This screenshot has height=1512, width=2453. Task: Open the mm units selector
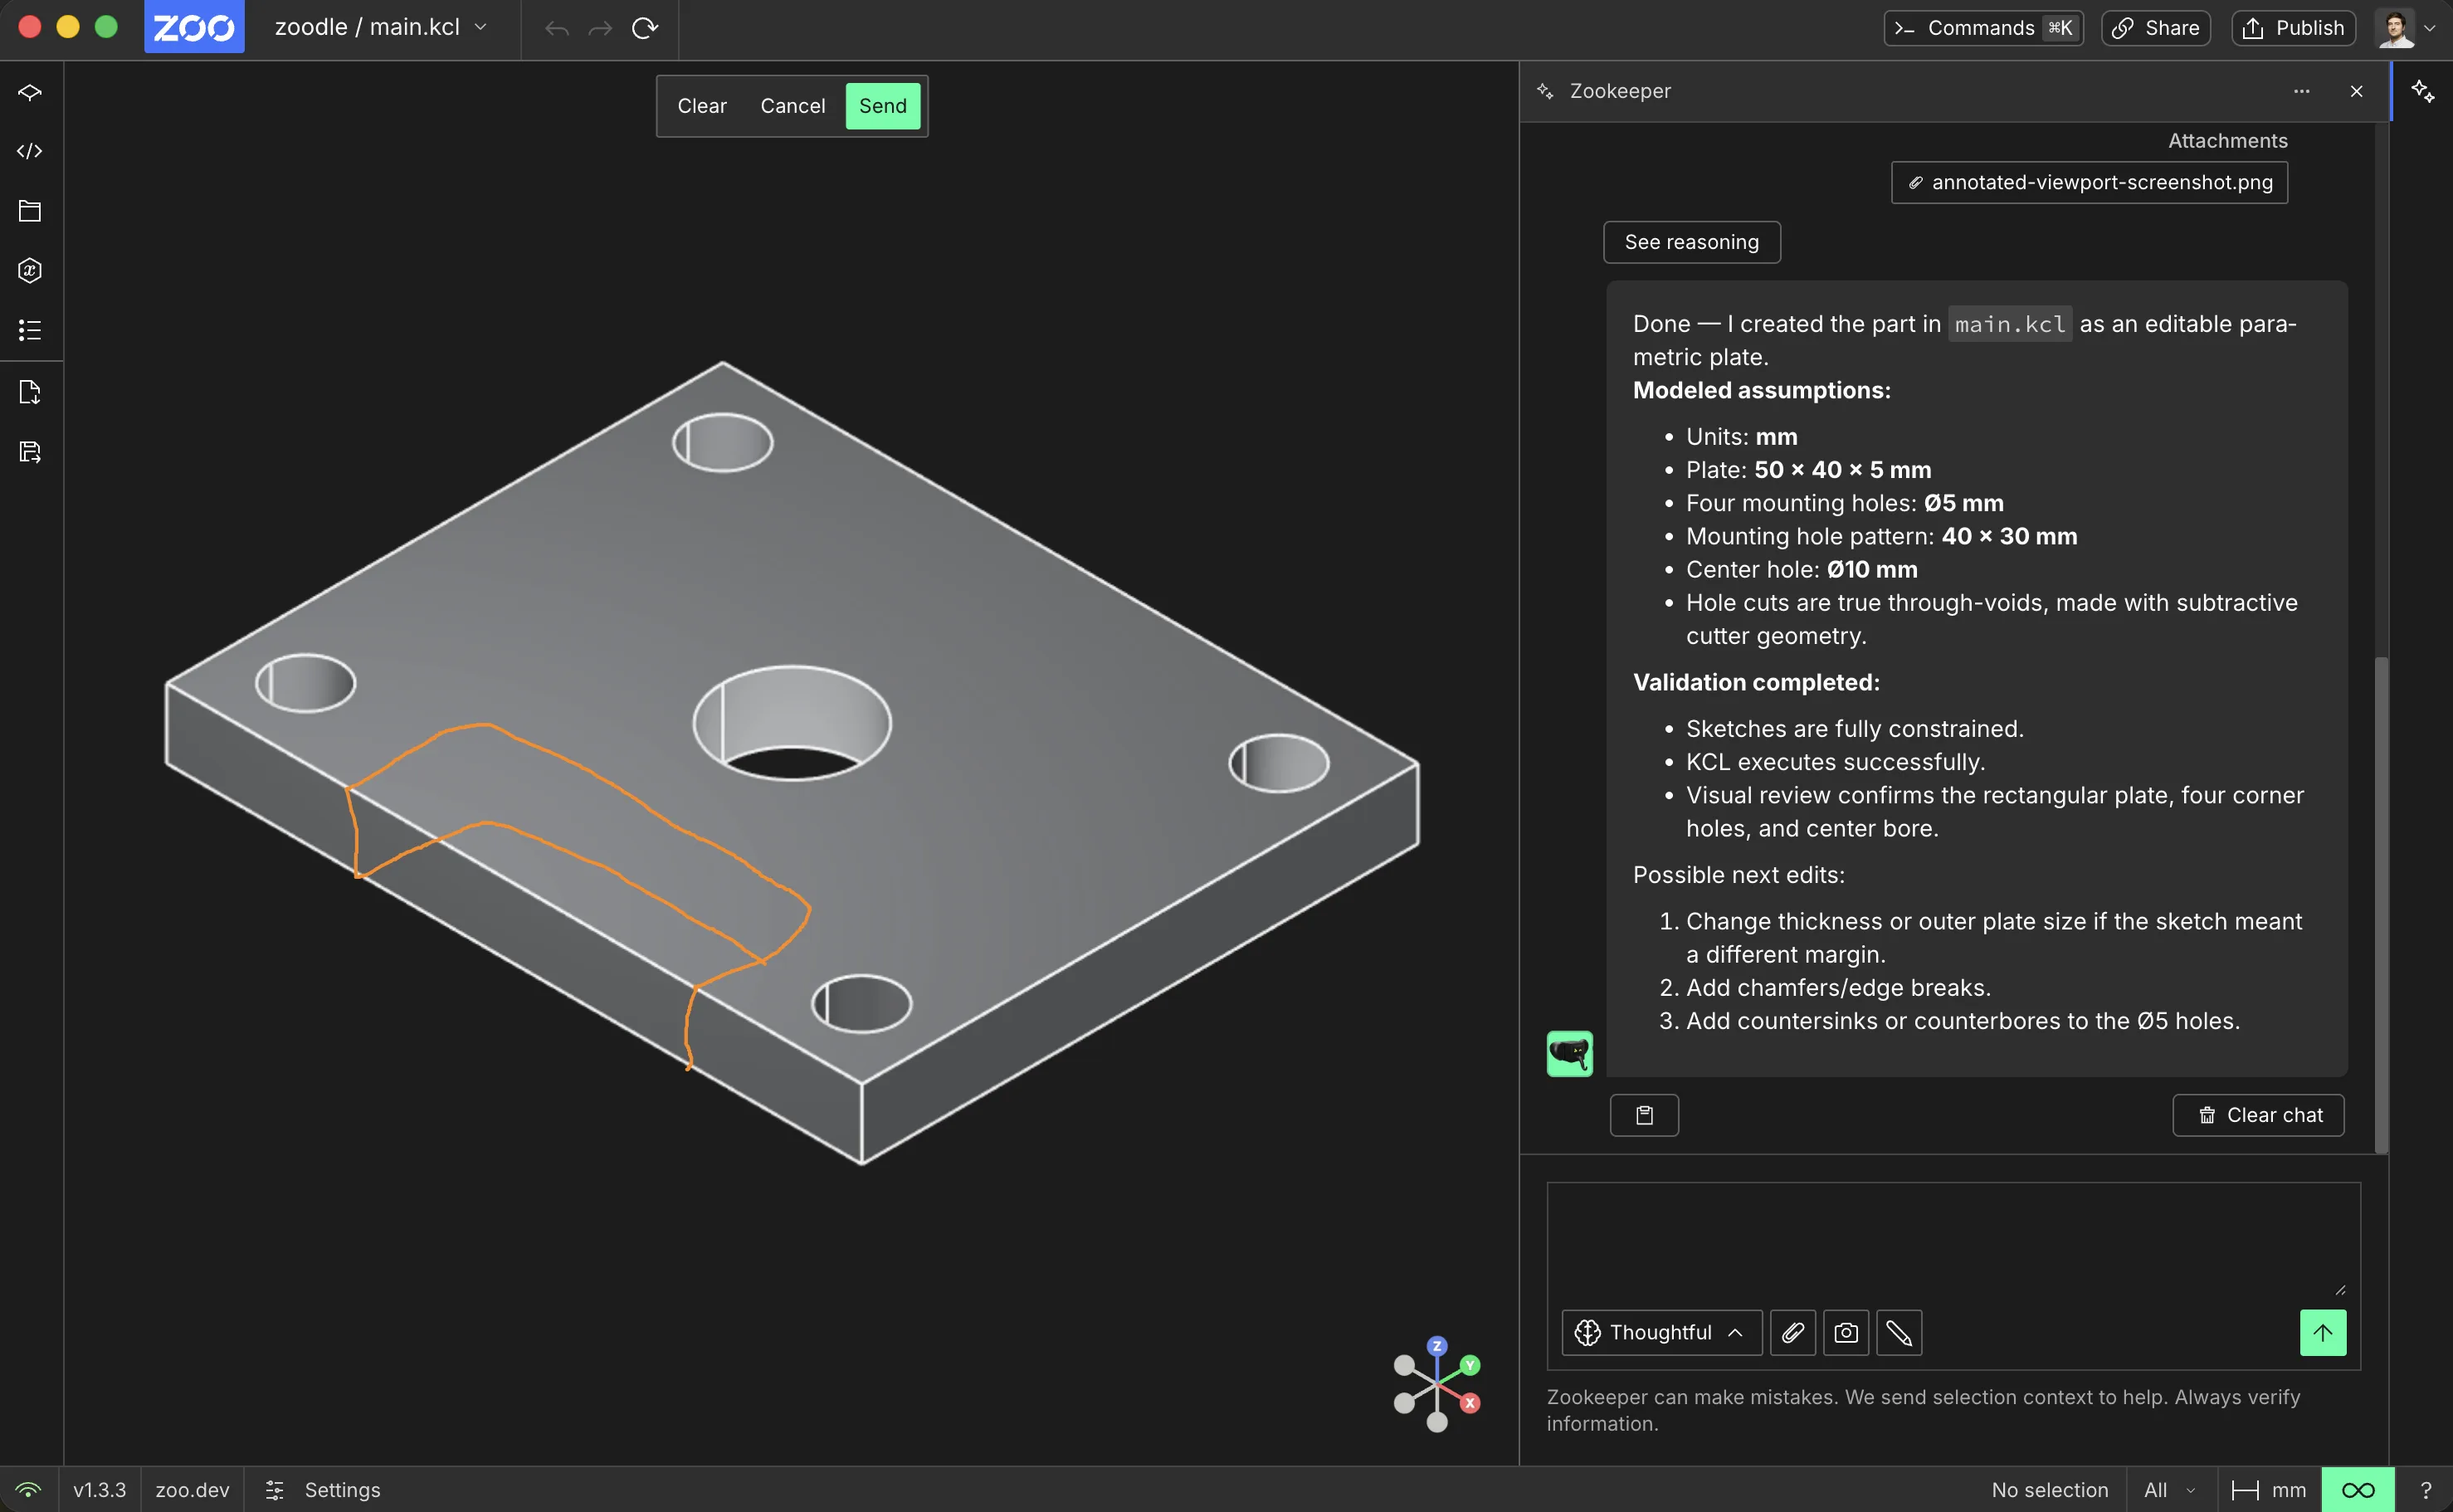point(2269,1490)
